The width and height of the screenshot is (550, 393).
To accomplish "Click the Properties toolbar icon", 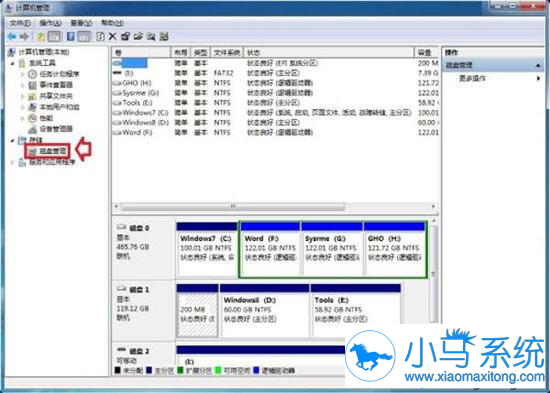I will click(x=125, y=36).
